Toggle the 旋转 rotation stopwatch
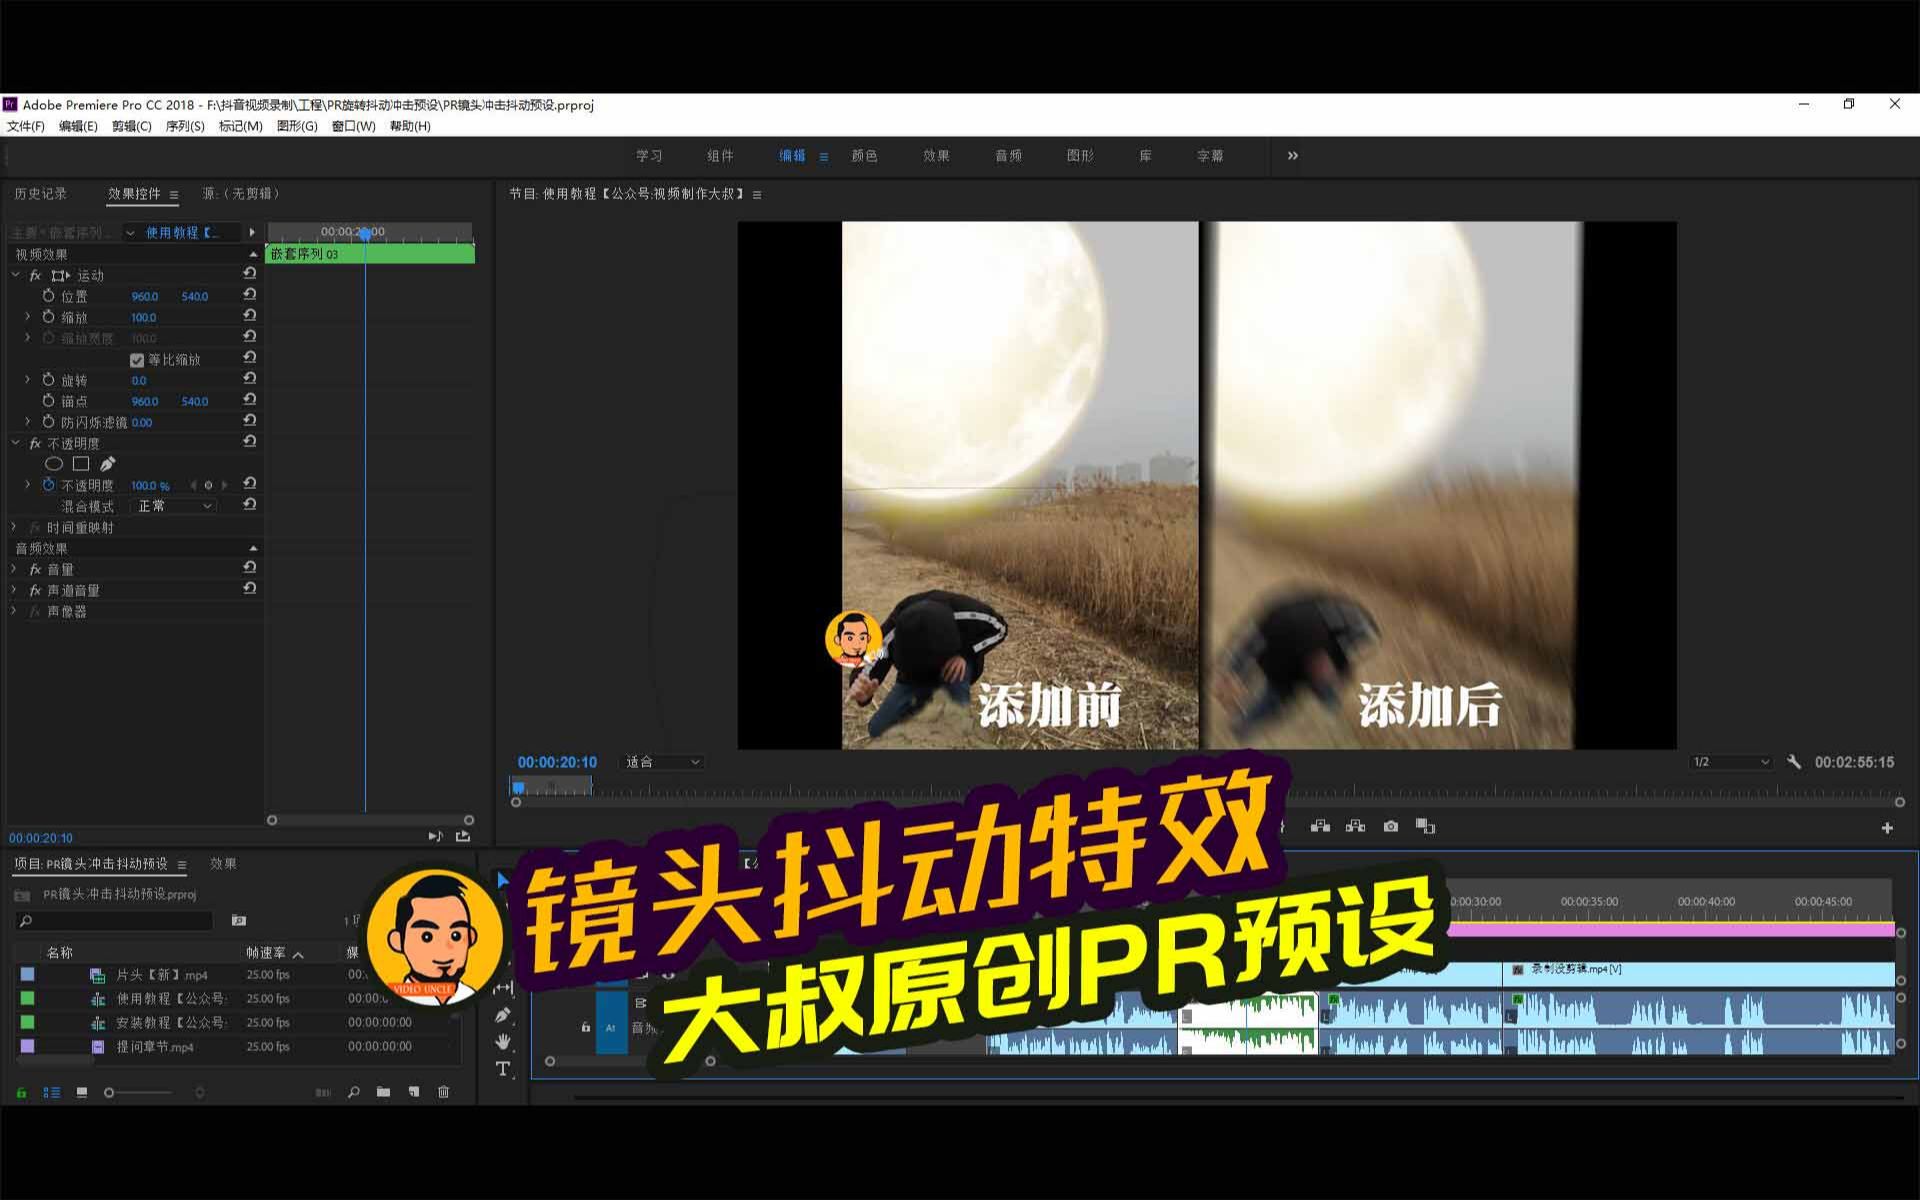This screenshot has height=1200, width=1920. (48, 380)
